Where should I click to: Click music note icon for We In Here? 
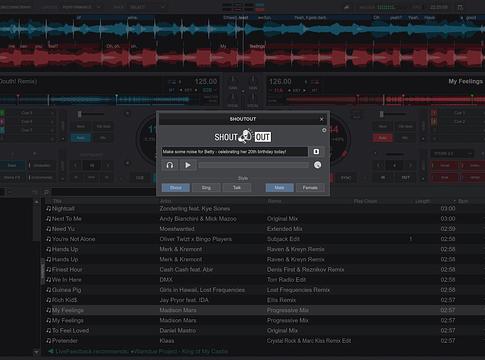[49, 280]
